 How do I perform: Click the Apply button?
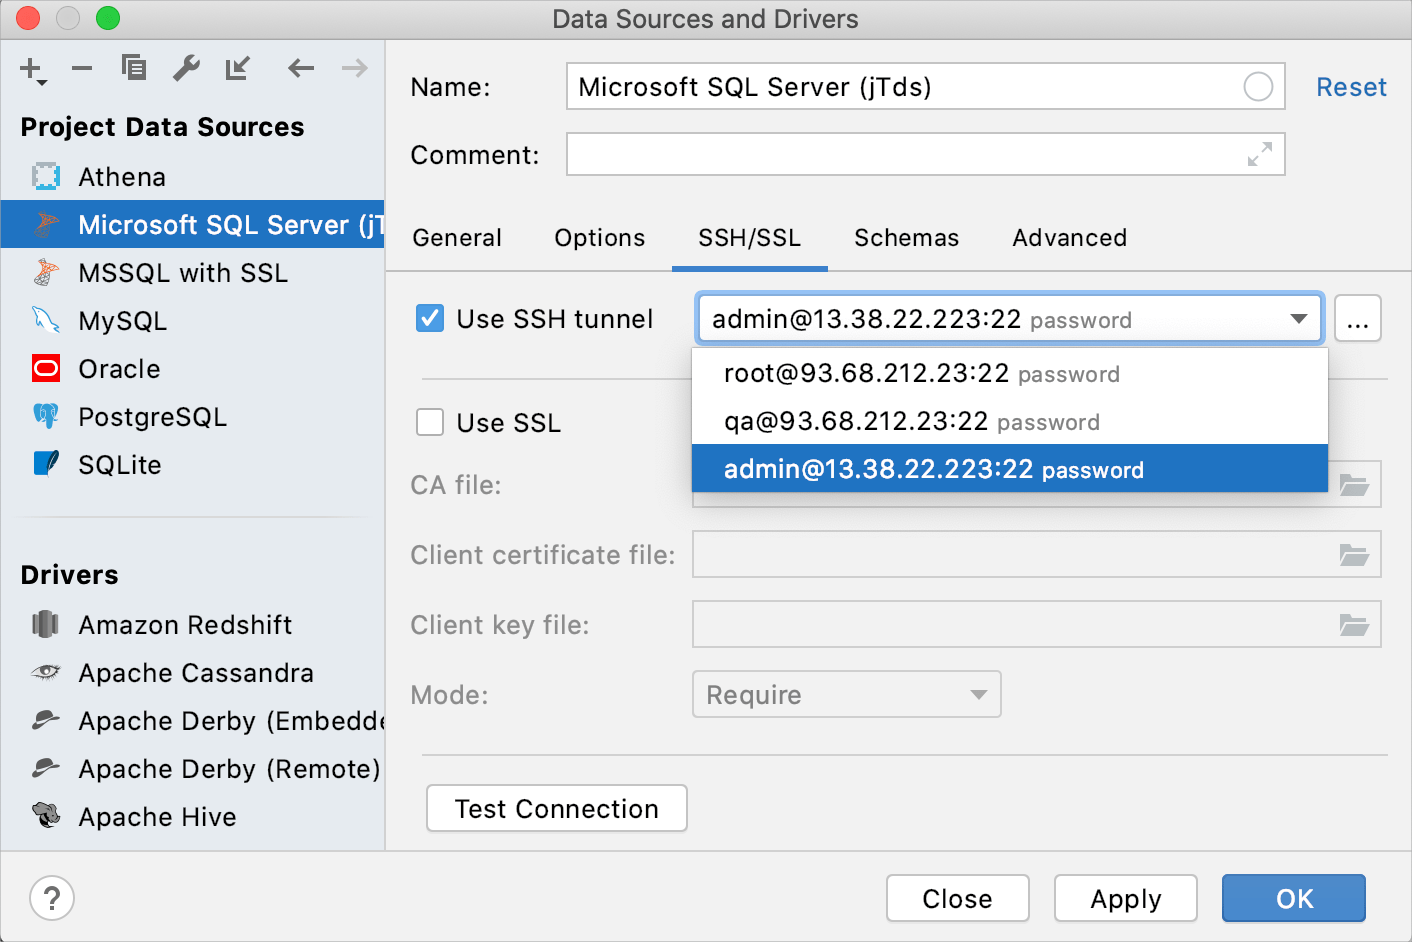click(x=1126, y=898)
